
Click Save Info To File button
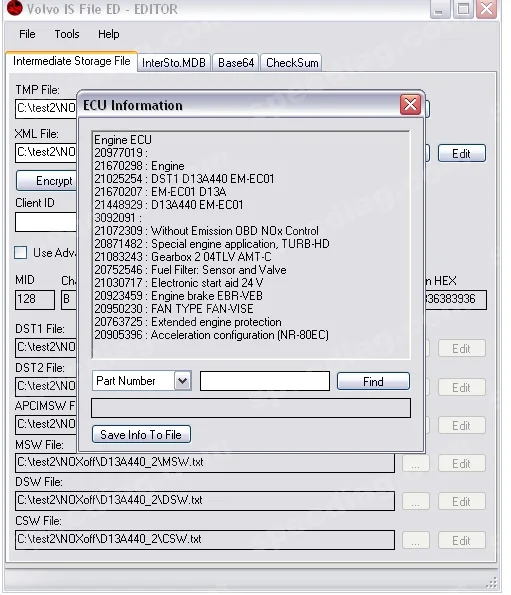click(x=141, y=434)
